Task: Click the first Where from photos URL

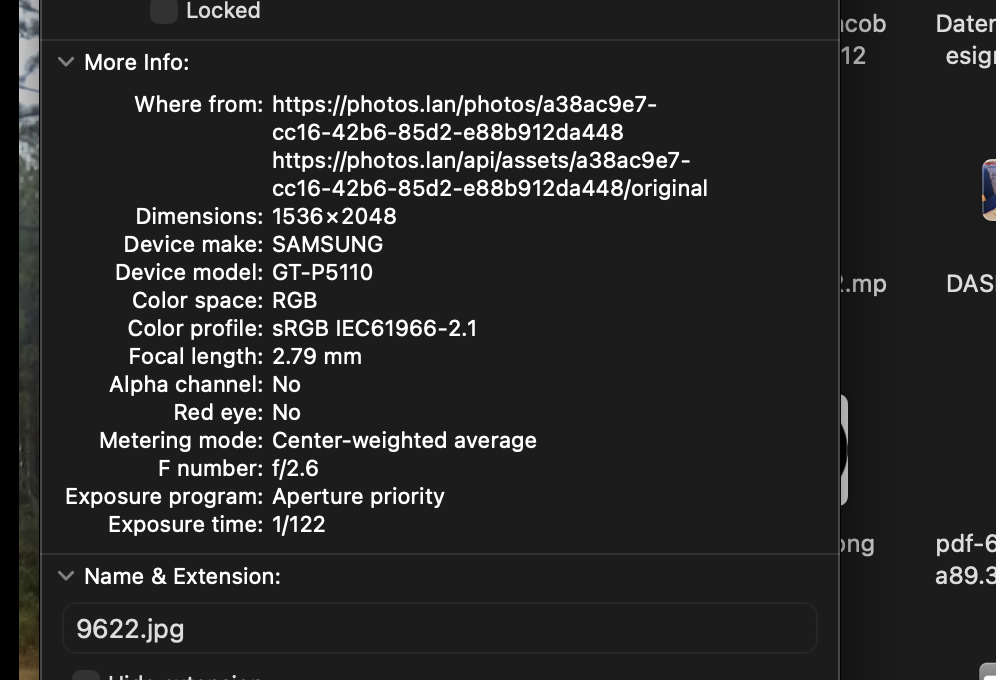Action: tap(464, 118)
